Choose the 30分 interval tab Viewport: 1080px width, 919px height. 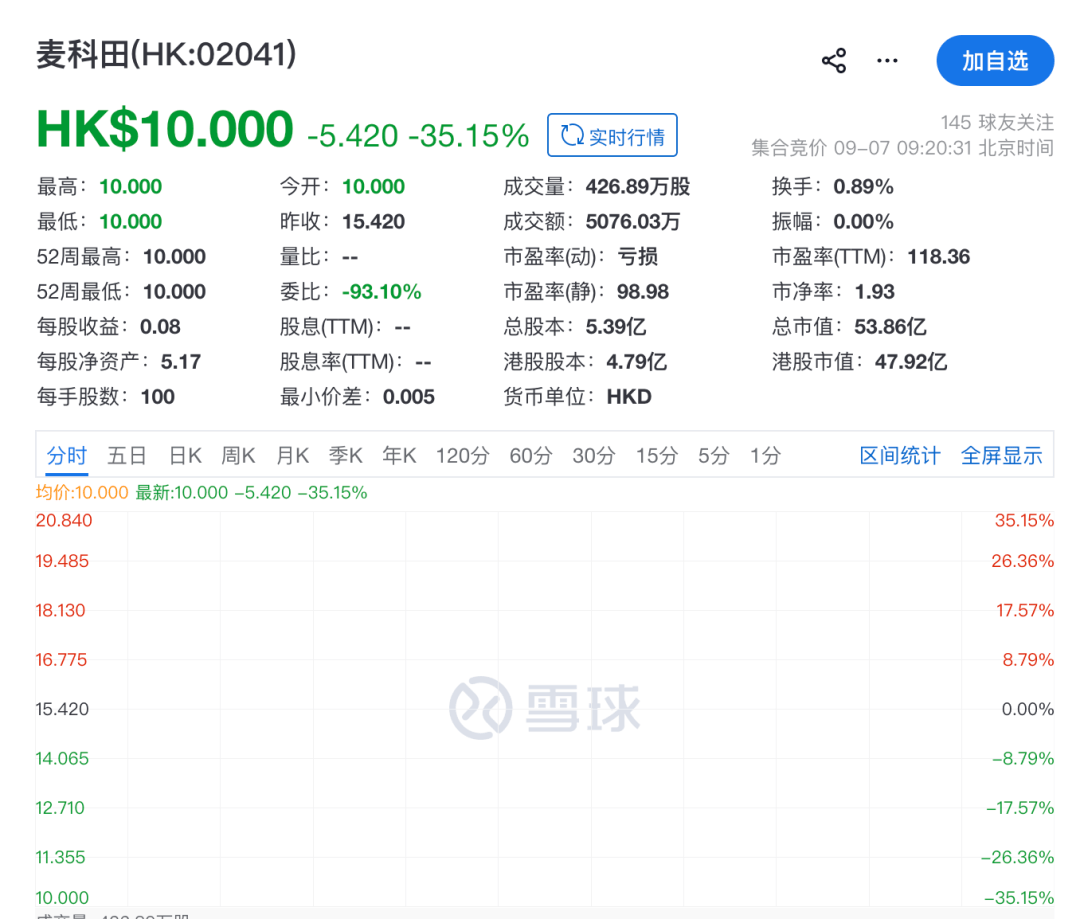[x=594, y=455]
